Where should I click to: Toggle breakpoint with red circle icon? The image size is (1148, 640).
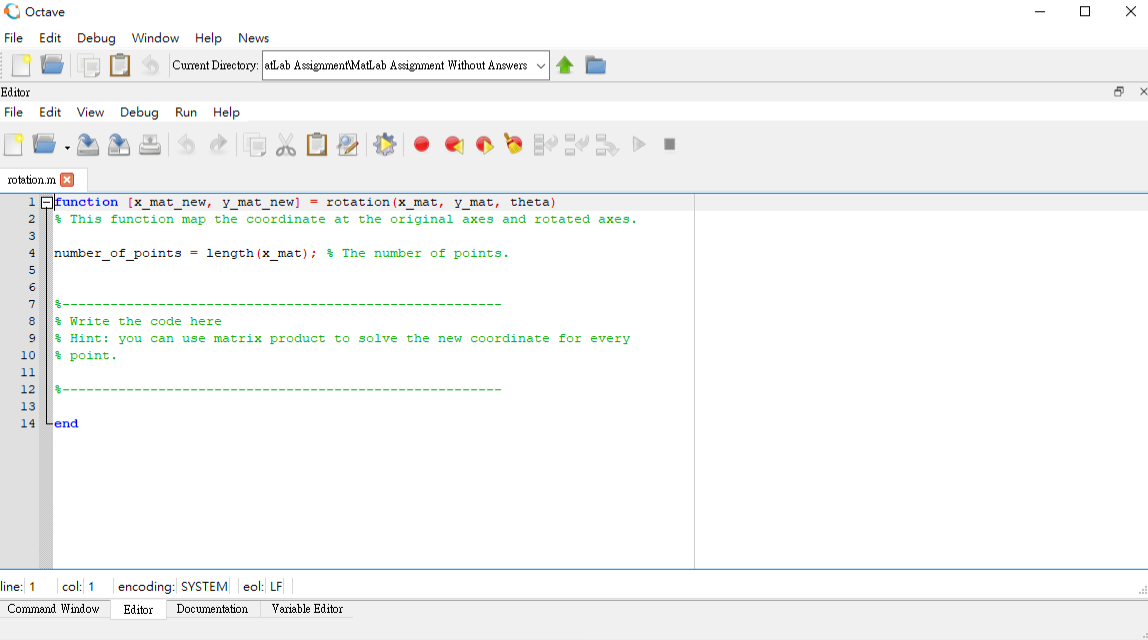[x=421, y=144]
